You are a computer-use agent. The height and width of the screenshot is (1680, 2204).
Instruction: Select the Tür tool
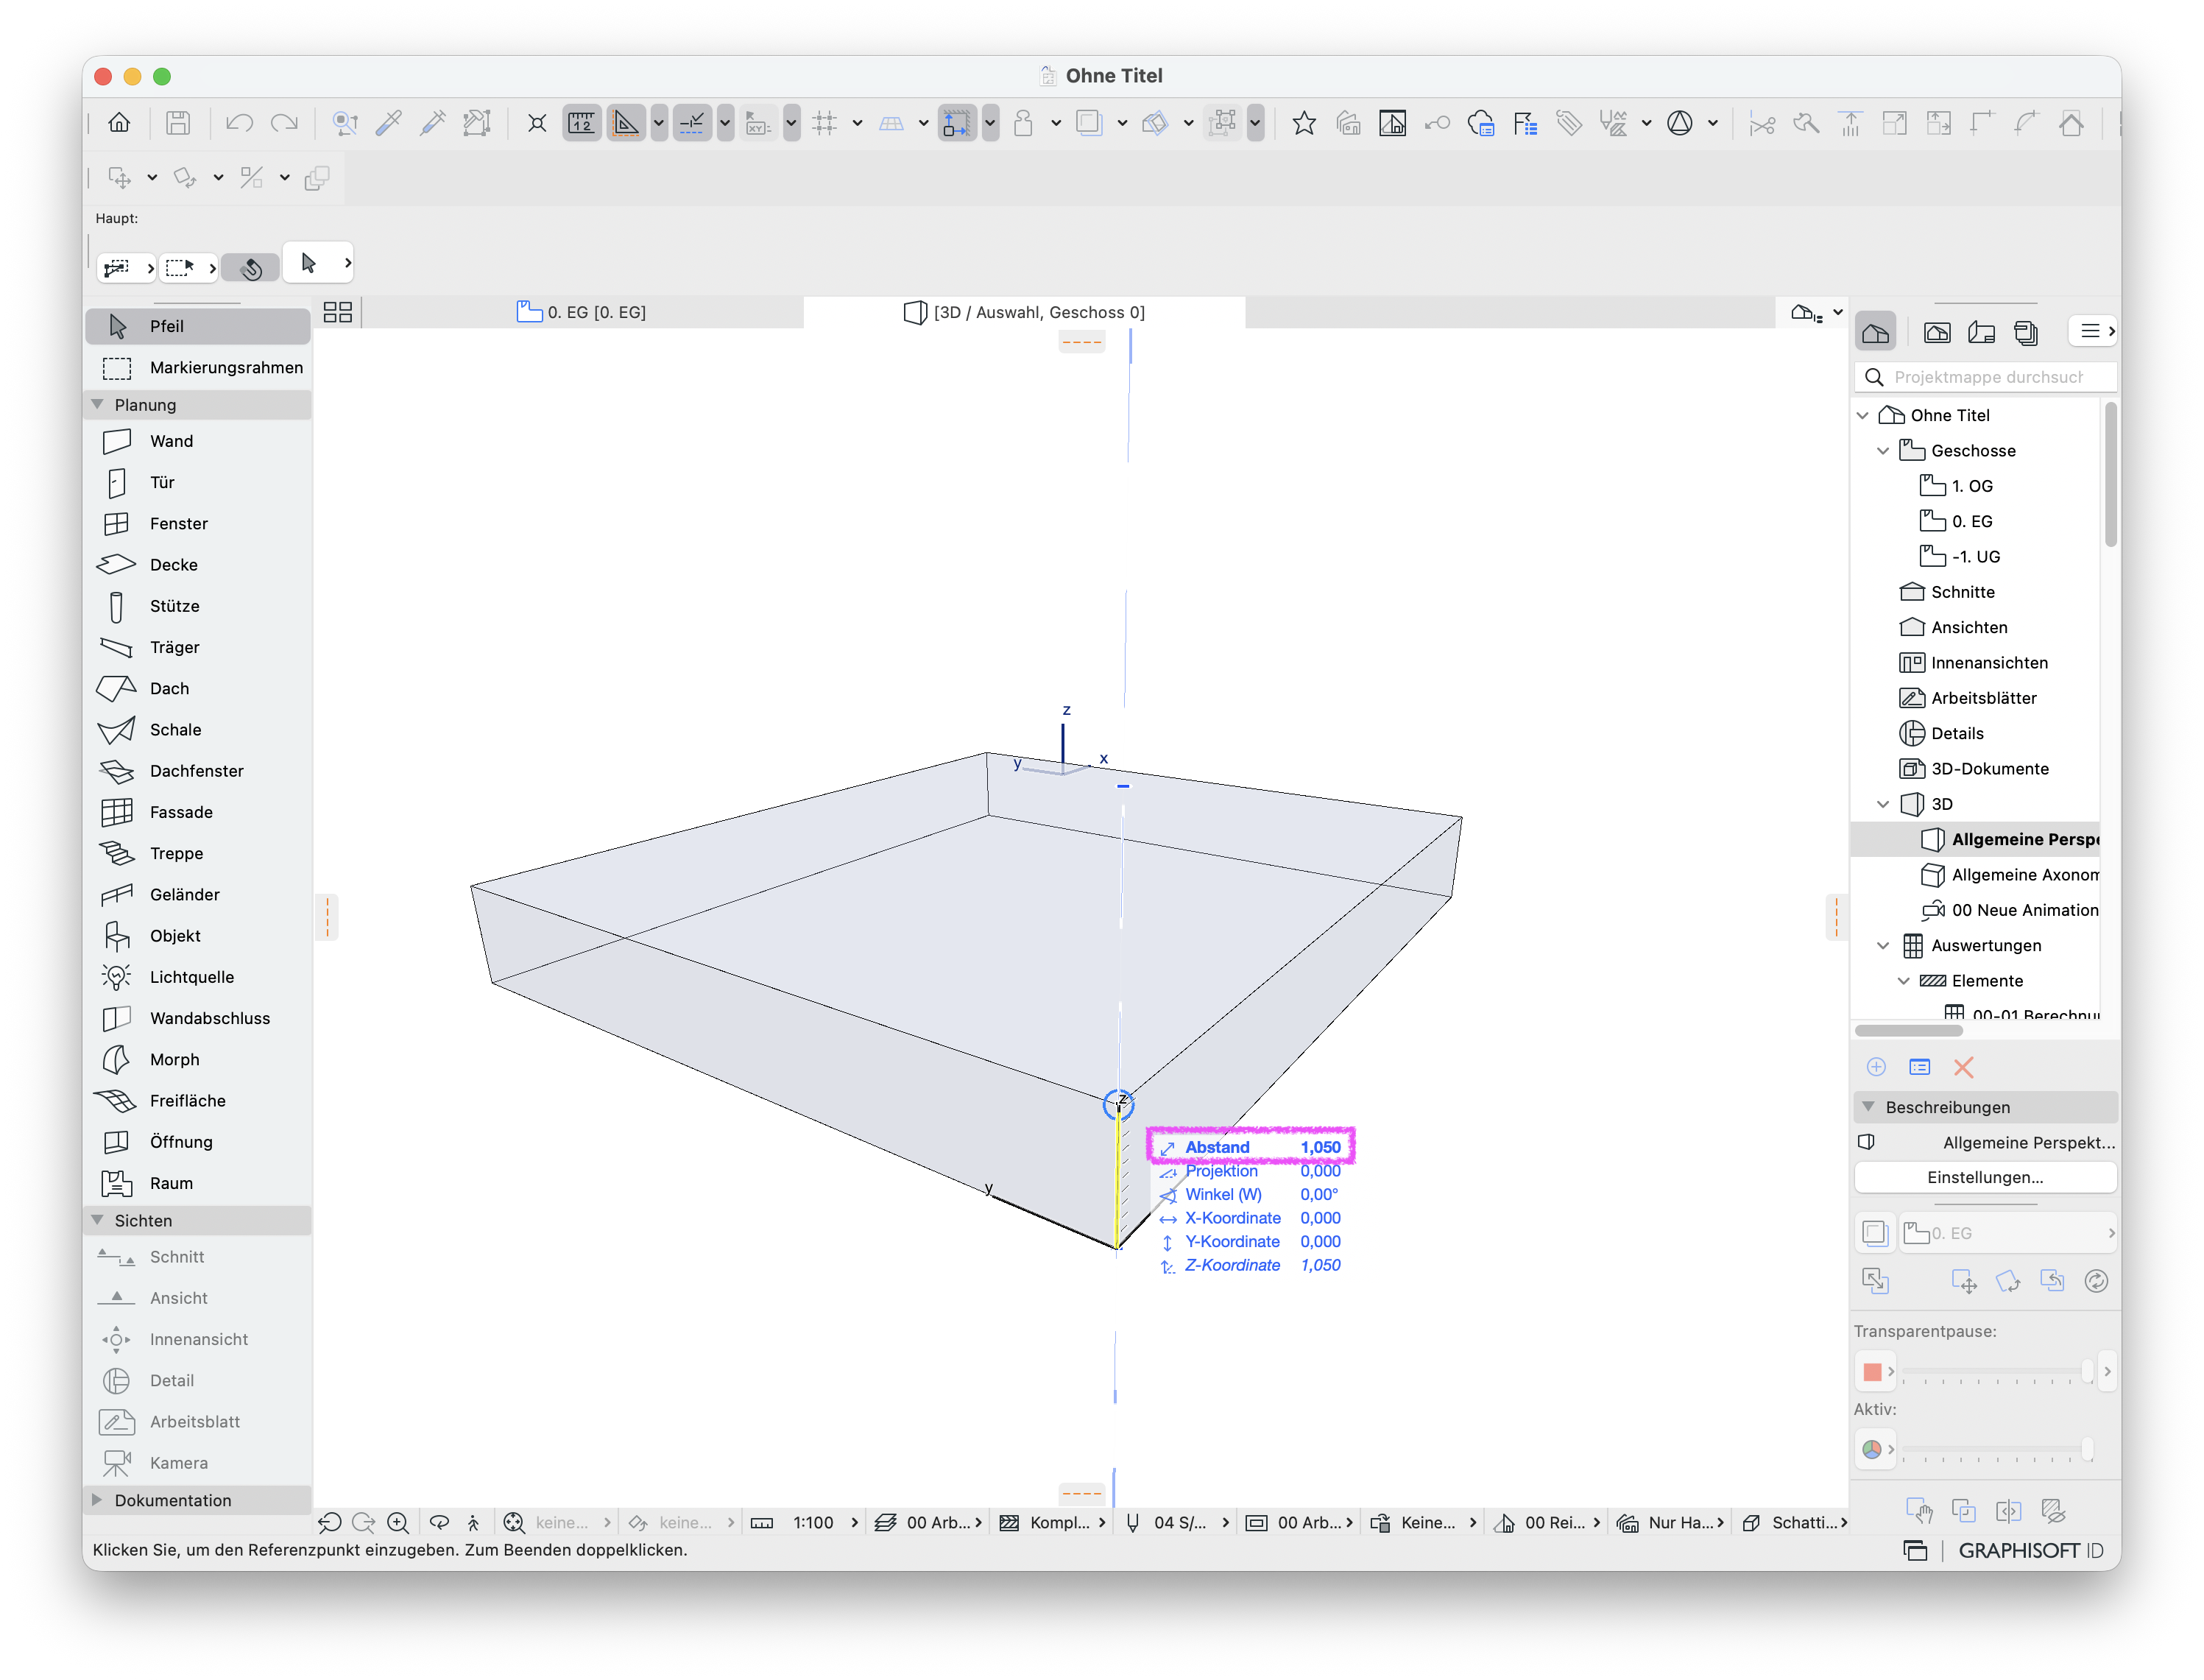point(197,482)
